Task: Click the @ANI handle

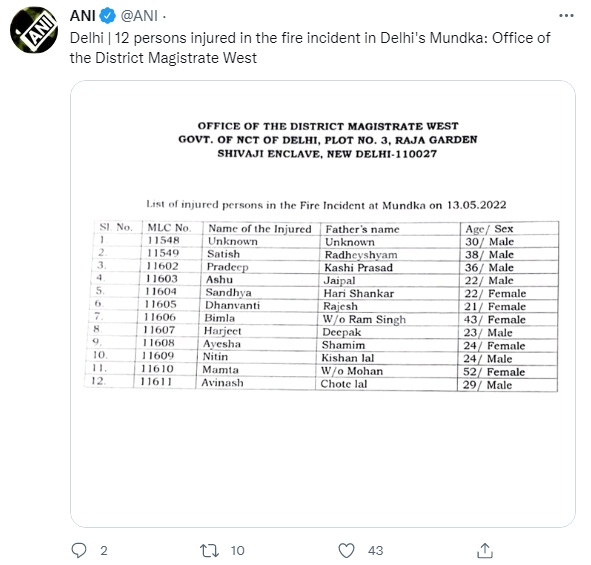Action: point(139,16)
